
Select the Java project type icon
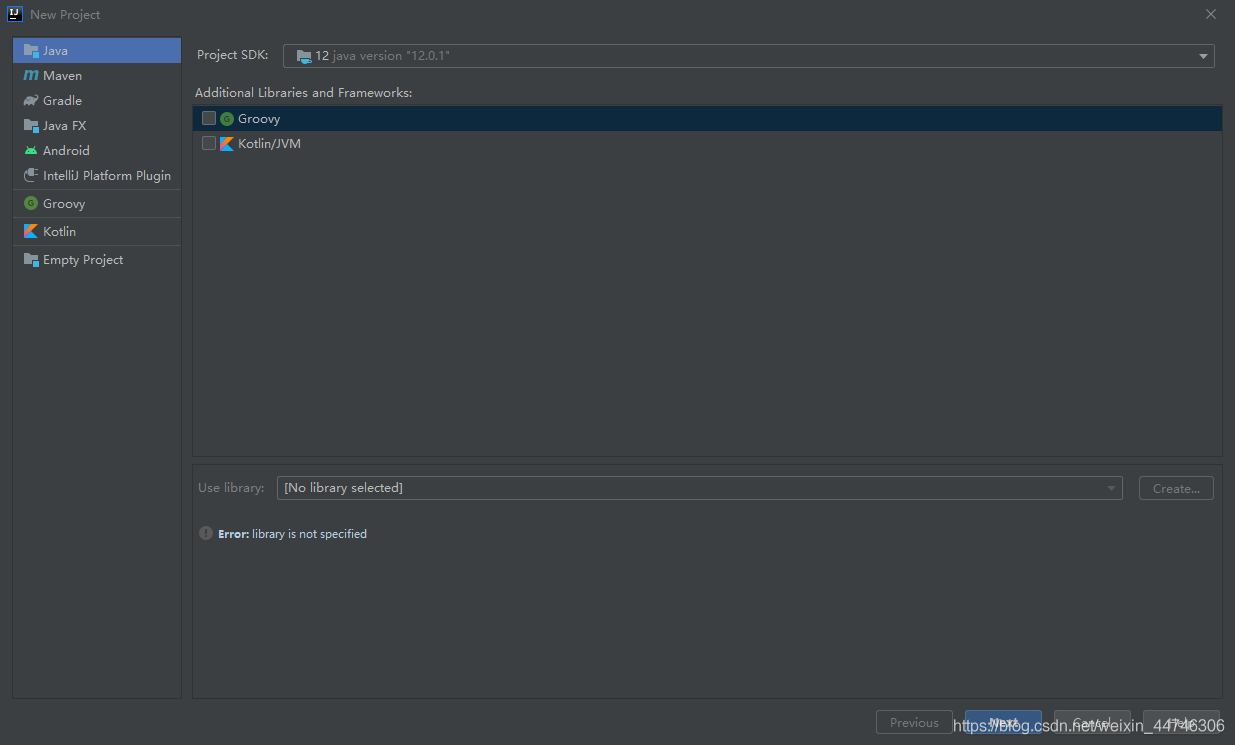[x=31, y=50]
